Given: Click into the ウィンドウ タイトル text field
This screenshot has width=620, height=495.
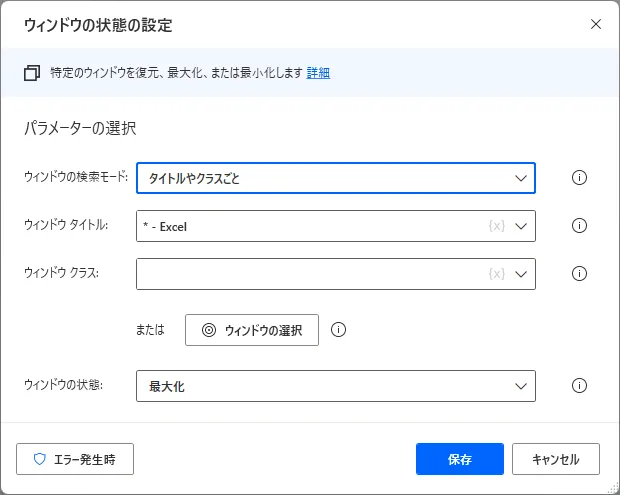Looking at the screenshot, I should (x=310, y=226).
